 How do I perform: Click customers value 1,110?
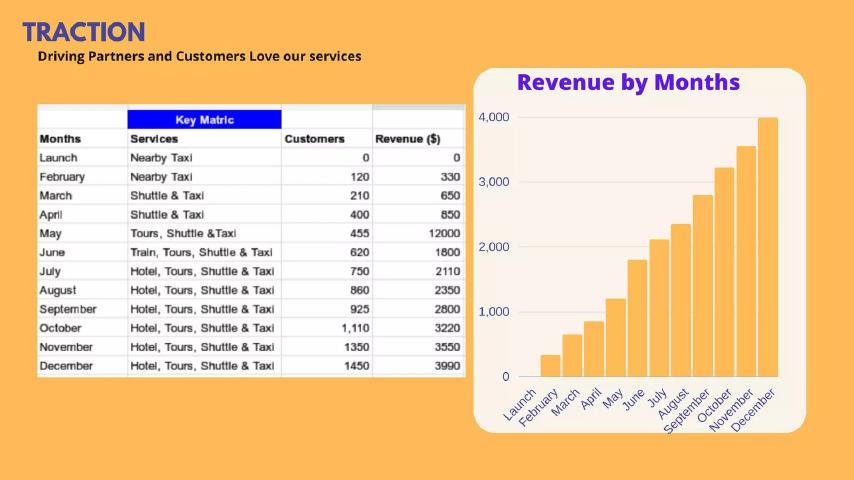click(x=356, y=328)
